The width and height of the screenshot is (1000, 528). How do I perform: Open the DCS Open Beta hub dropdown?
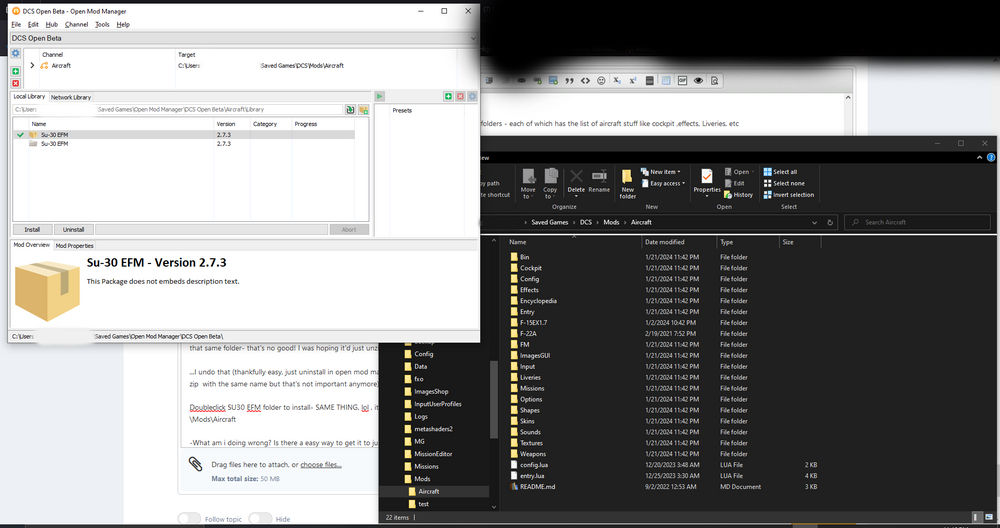(x=473, y=38)
